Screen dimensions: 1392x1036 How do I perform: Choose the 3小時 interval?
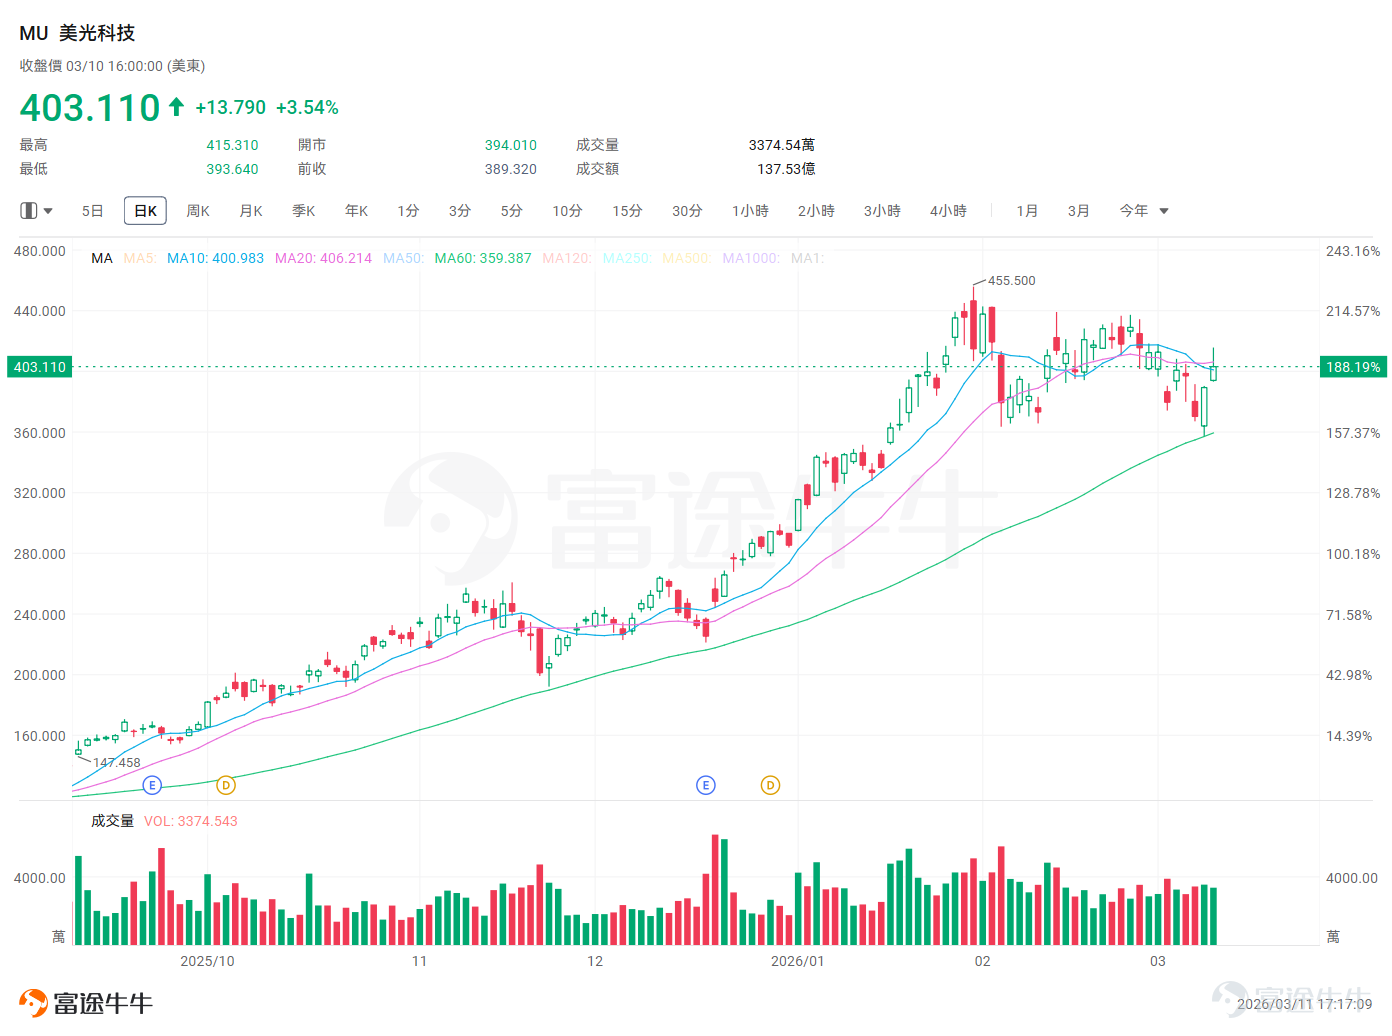click(x=882, y=211)
